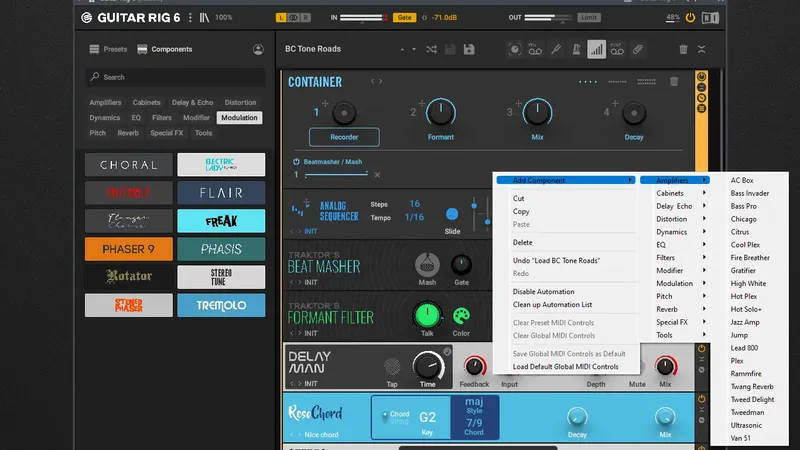The width and height of the screenshot is (800, 450).
Task: Click the NI logo in header
Action: tap(710, 18)
